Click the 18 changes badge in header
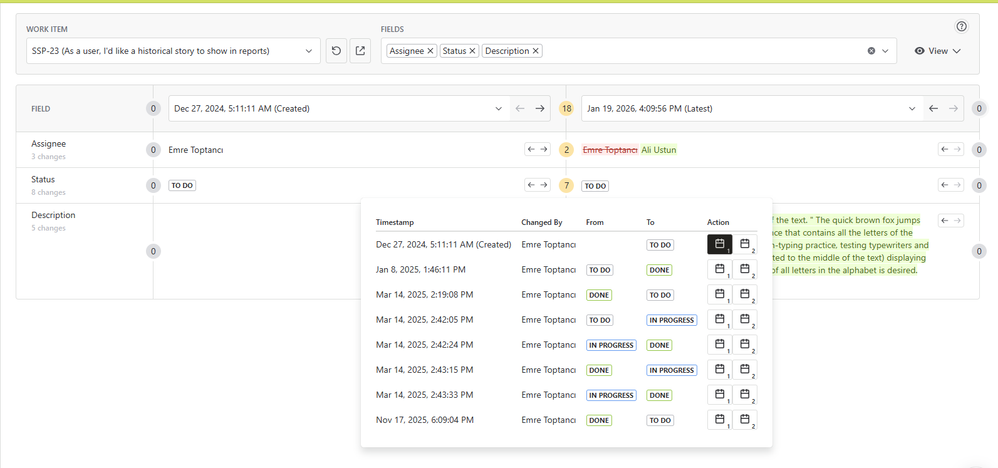The width and height of the screenshot is (998, 468). click(566, 109)
